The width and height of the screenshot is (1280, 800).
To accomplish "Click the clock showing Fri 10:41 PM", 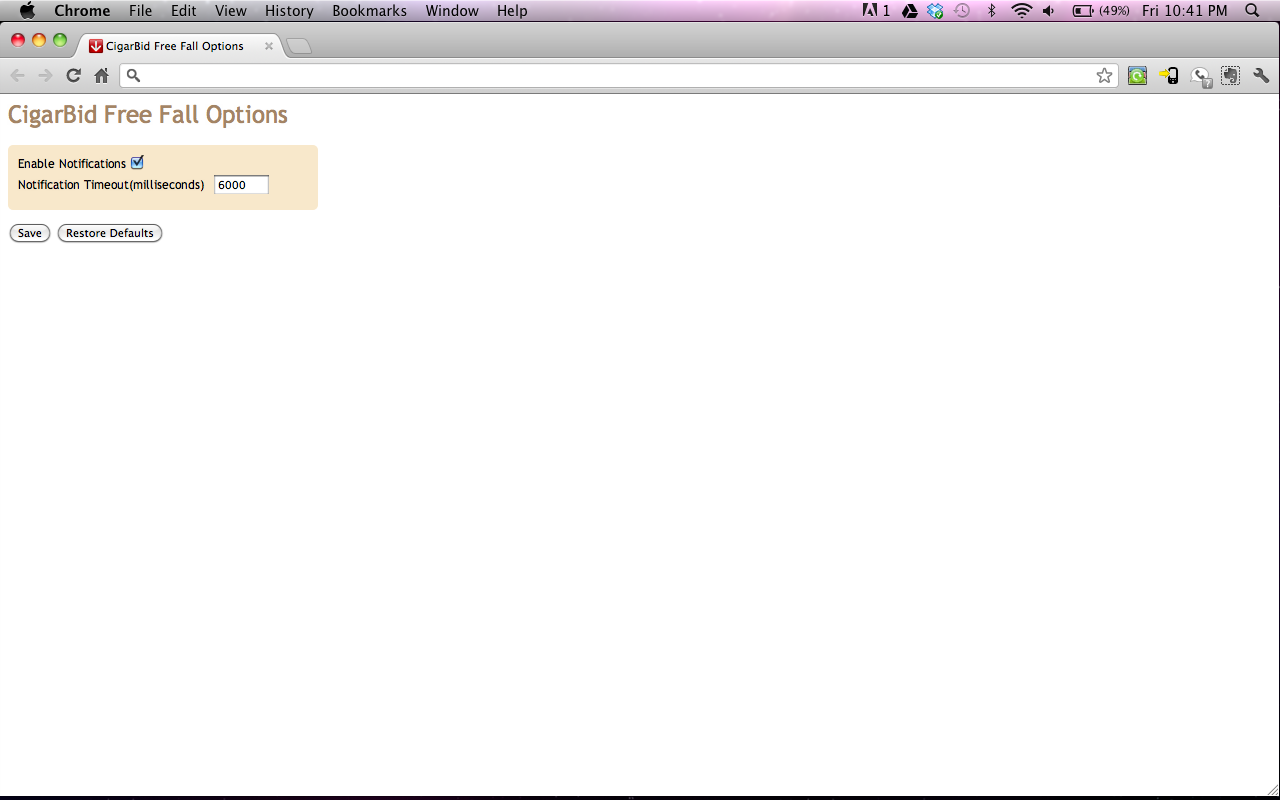I will (x=1184, y=11).
